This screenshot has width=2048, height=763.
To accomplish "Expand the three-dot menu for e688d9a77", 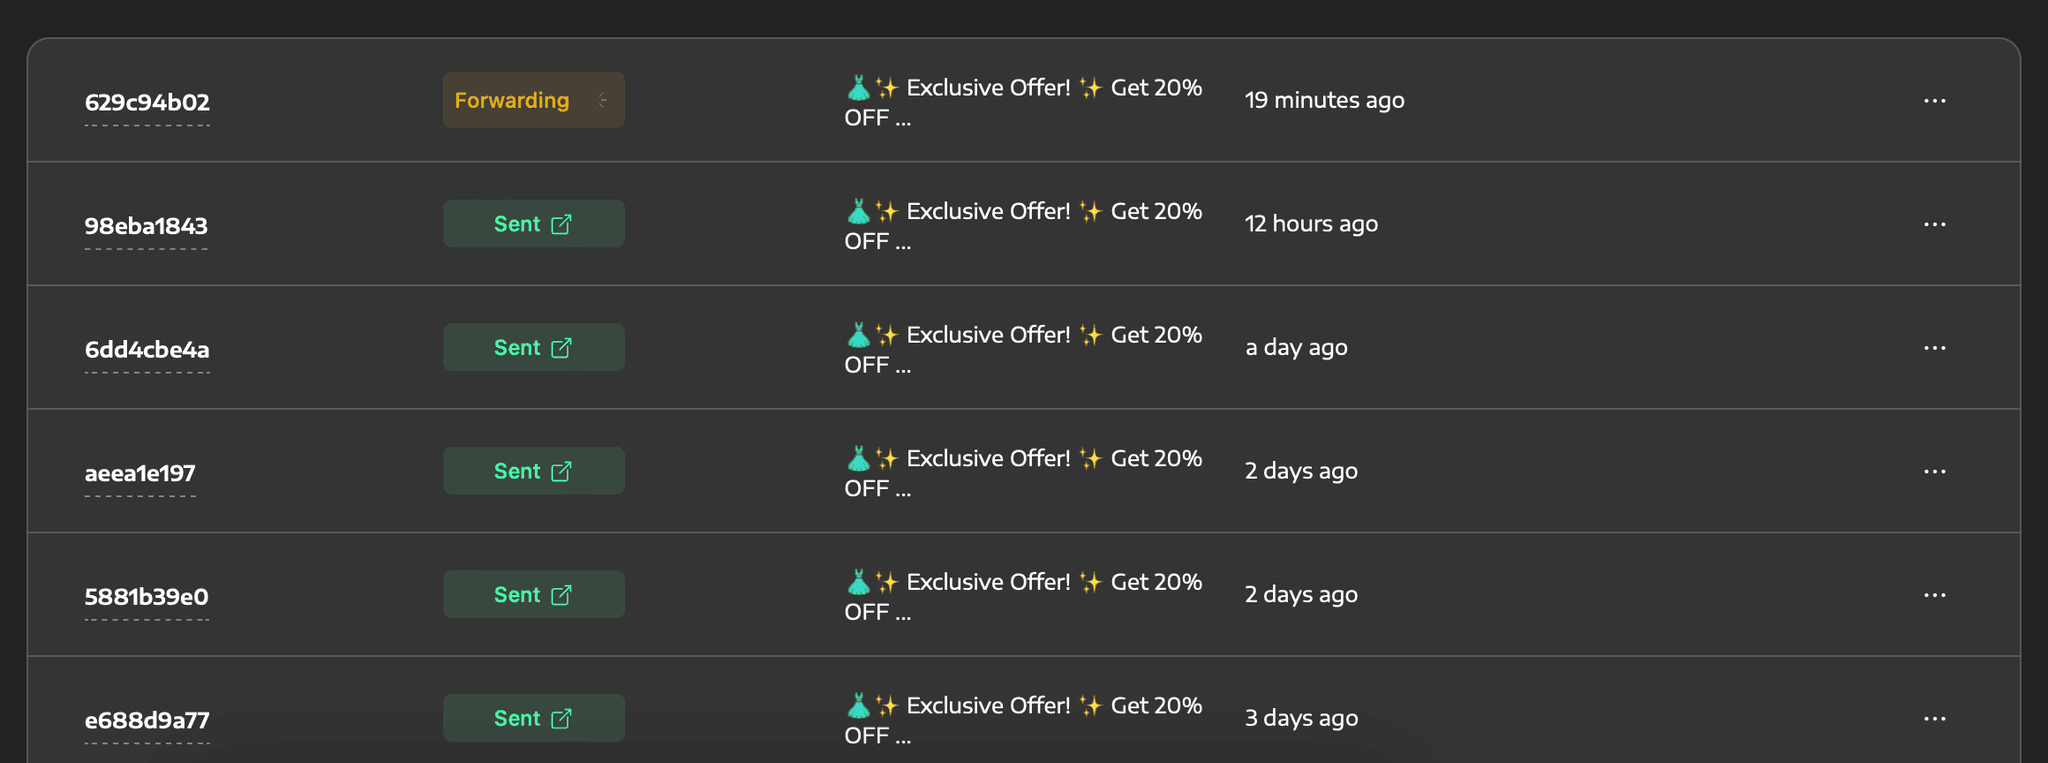I will pos(1934,718).
